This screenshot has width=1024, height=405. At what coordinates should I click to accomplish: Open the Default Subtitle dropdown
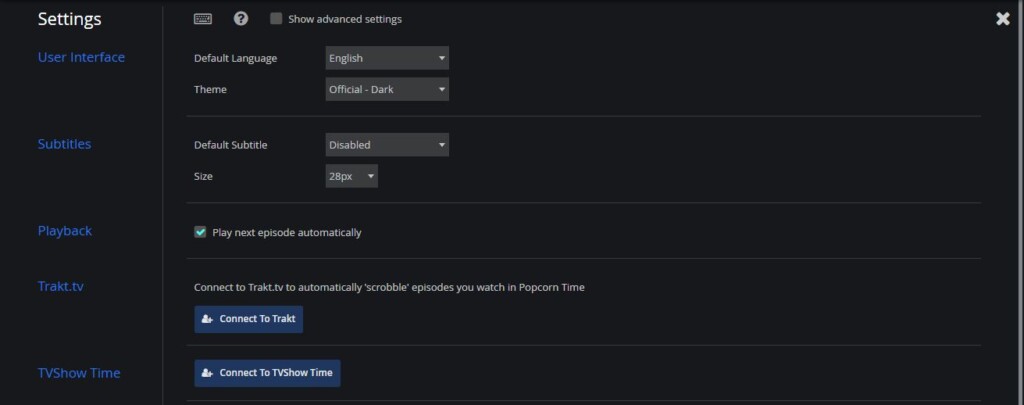click(387, 145)
